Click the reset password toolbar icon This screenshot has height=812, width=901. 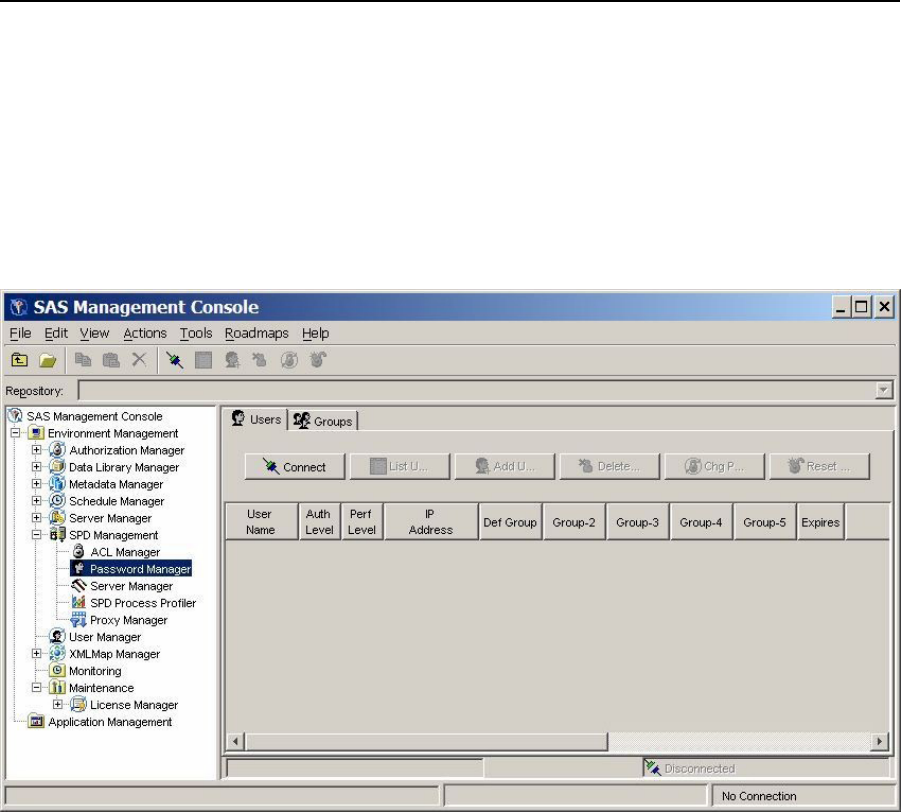coord(318,360)
